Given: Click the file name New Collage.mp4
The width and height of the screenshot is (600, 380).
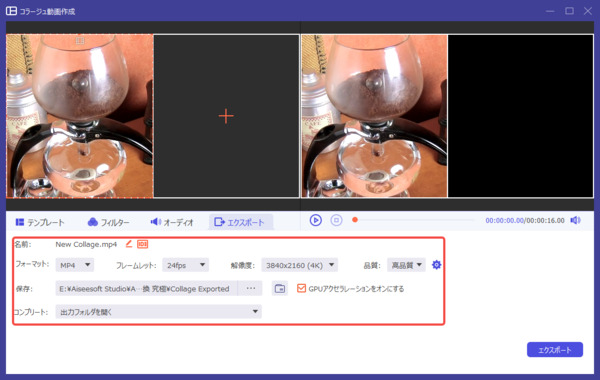Looking at the screenshot, I should click(x=86, y=244).
